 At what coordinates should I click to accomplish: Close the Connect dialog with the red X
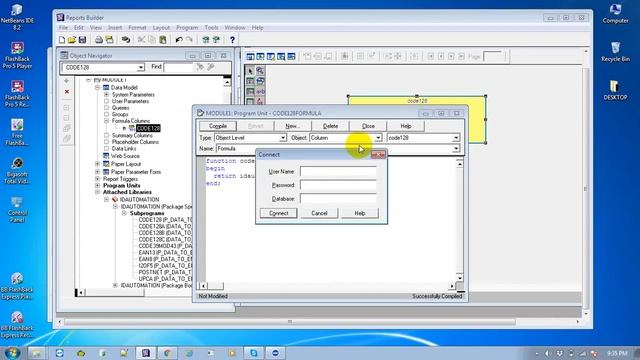pos(378,155)
